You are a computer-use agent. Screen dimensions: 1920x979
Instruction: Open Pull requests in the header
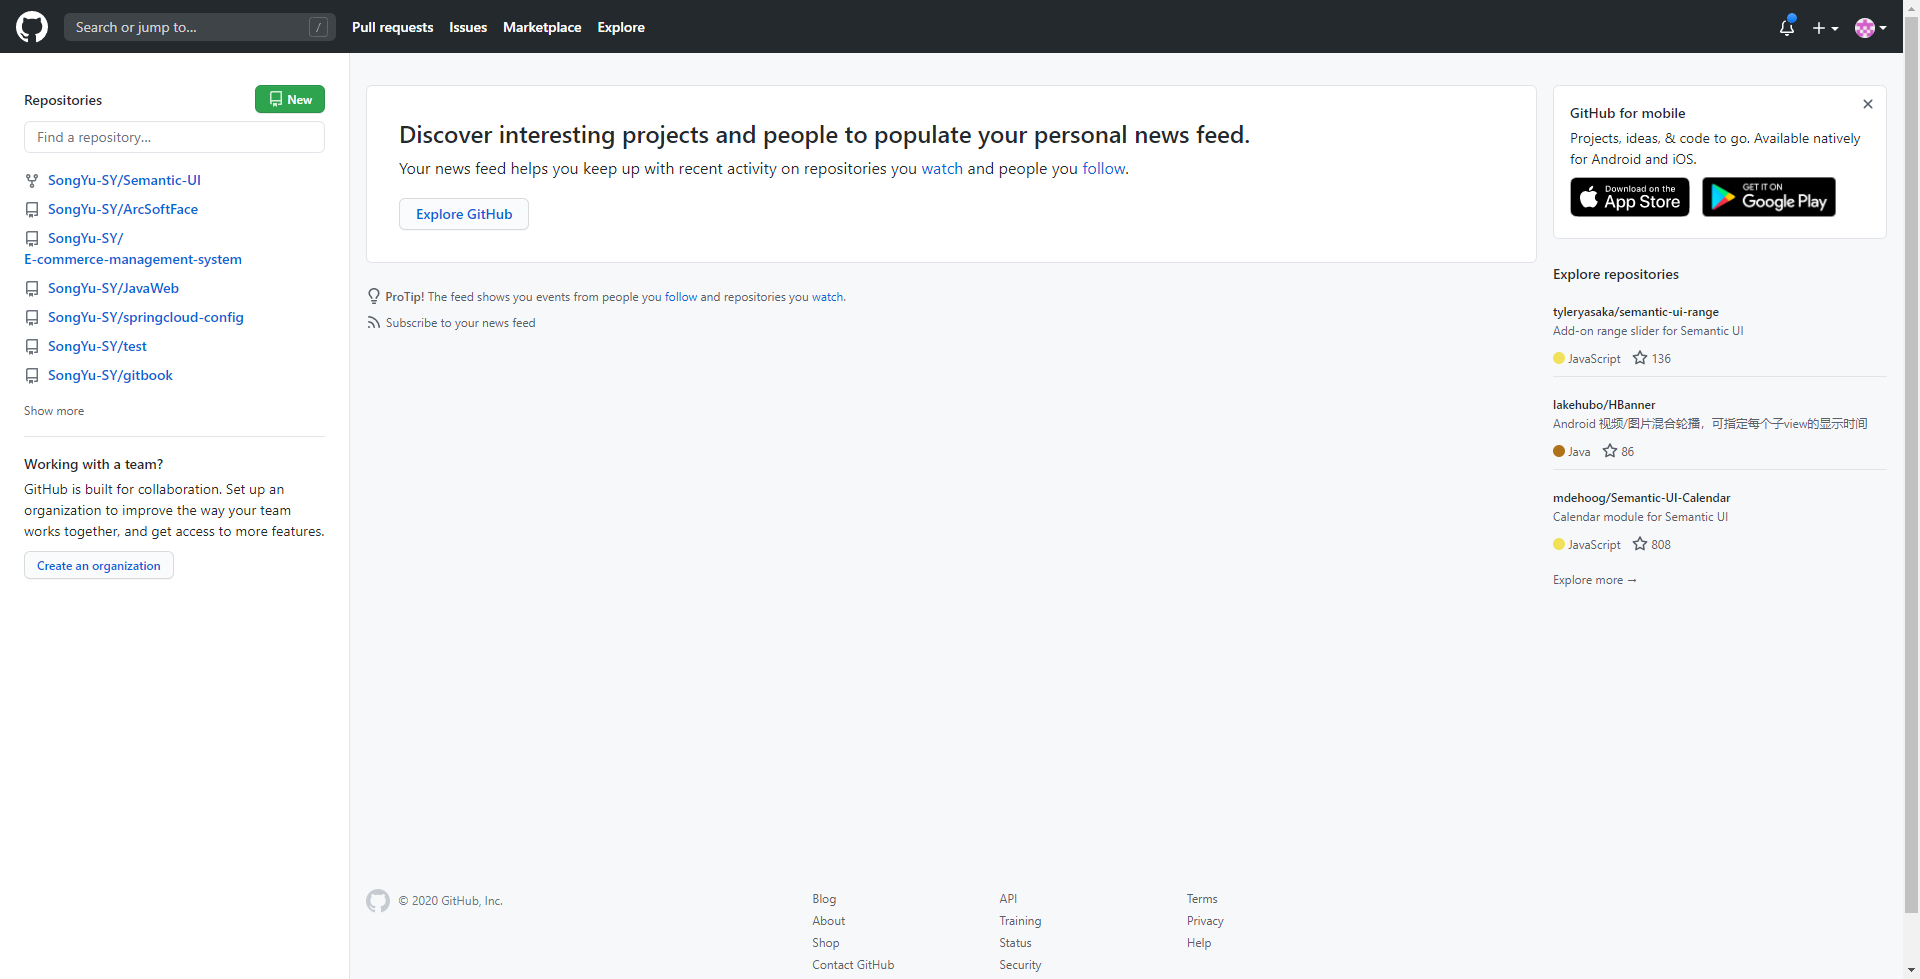392,27
